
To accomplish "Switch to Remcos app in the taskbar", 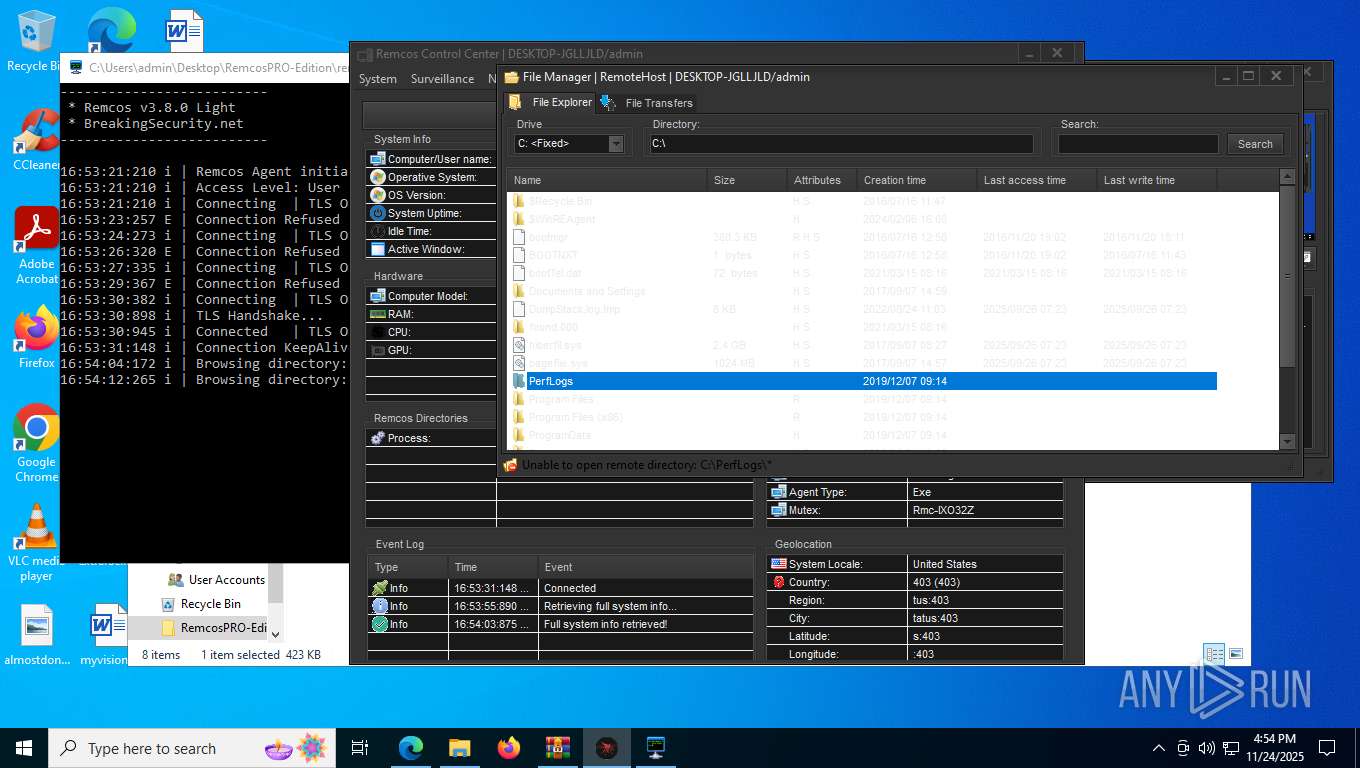I will click(x=607, y=748).
